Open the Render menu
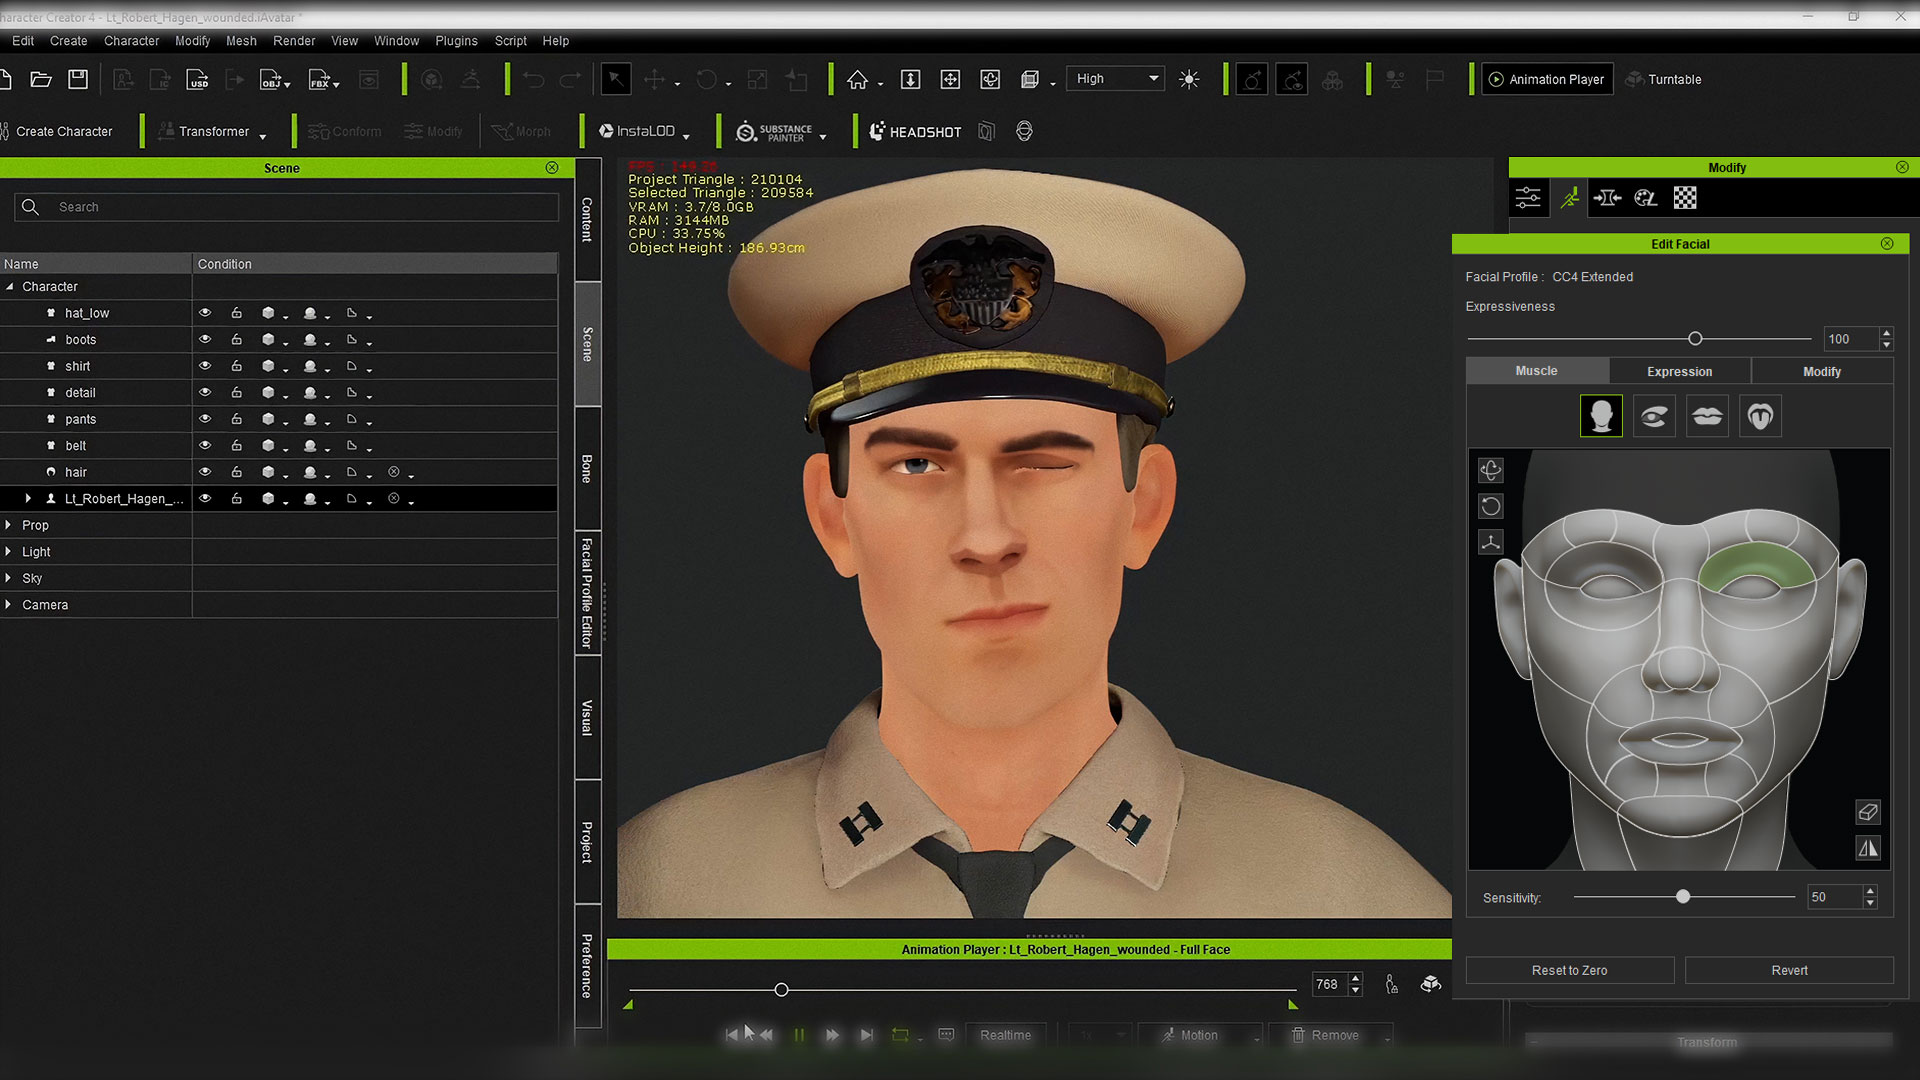This screenshot has width=1920, height=1080. point(294,41)
